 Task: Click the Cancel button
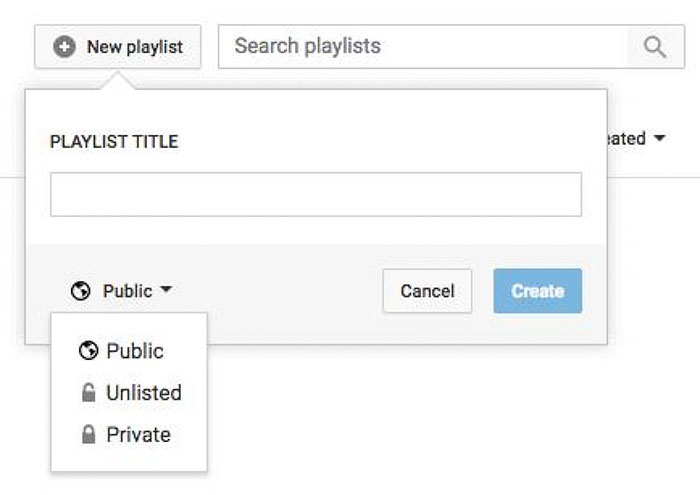[427, 291]
